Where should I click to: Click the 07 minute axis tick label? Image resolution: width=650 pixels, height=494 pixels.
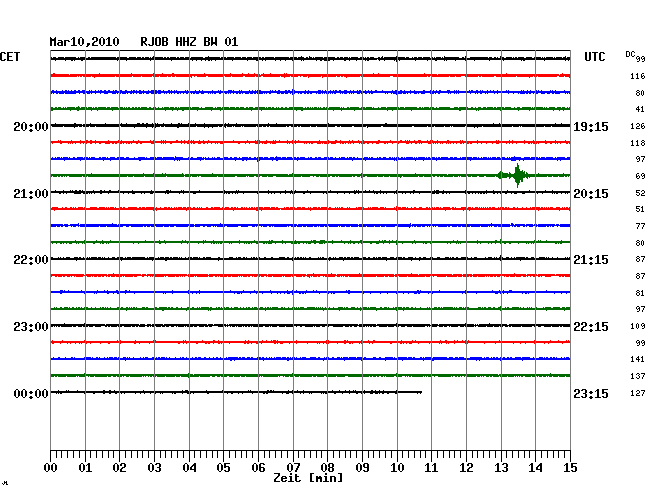[x=293, y=468]
